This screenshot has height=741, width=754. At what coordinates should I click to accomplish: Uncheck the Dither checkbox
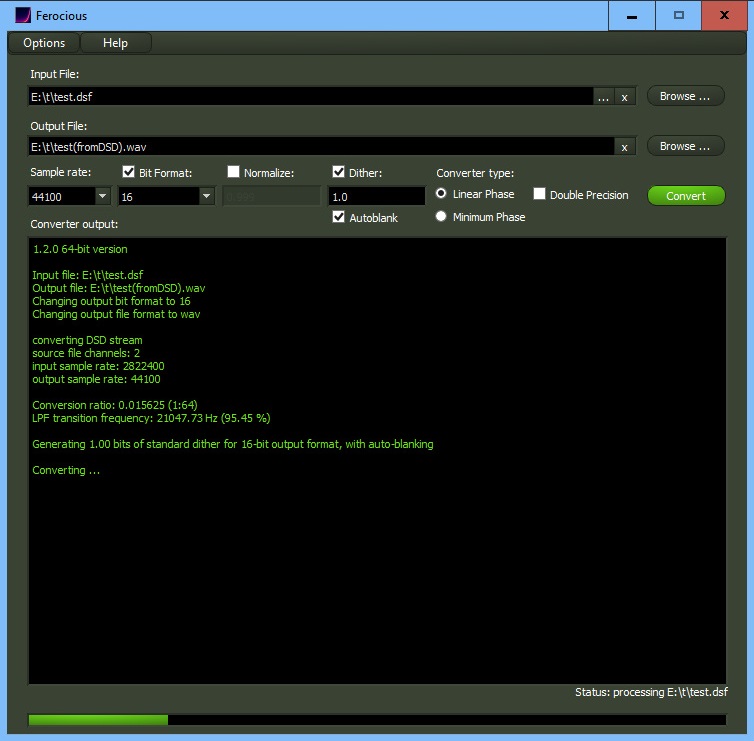point(339,172)
